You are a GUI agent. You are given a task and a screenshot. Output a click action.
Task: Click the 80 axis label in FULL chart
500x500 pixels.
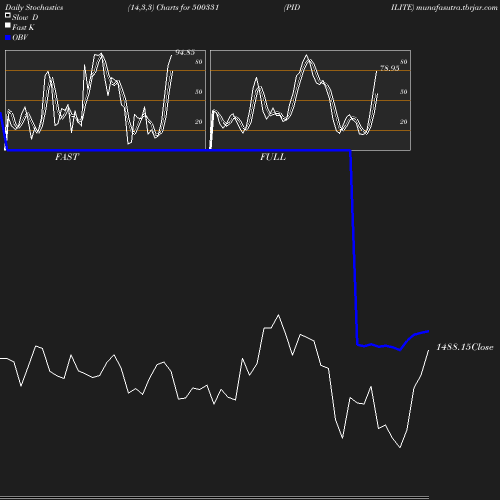[x=403, y=62]
